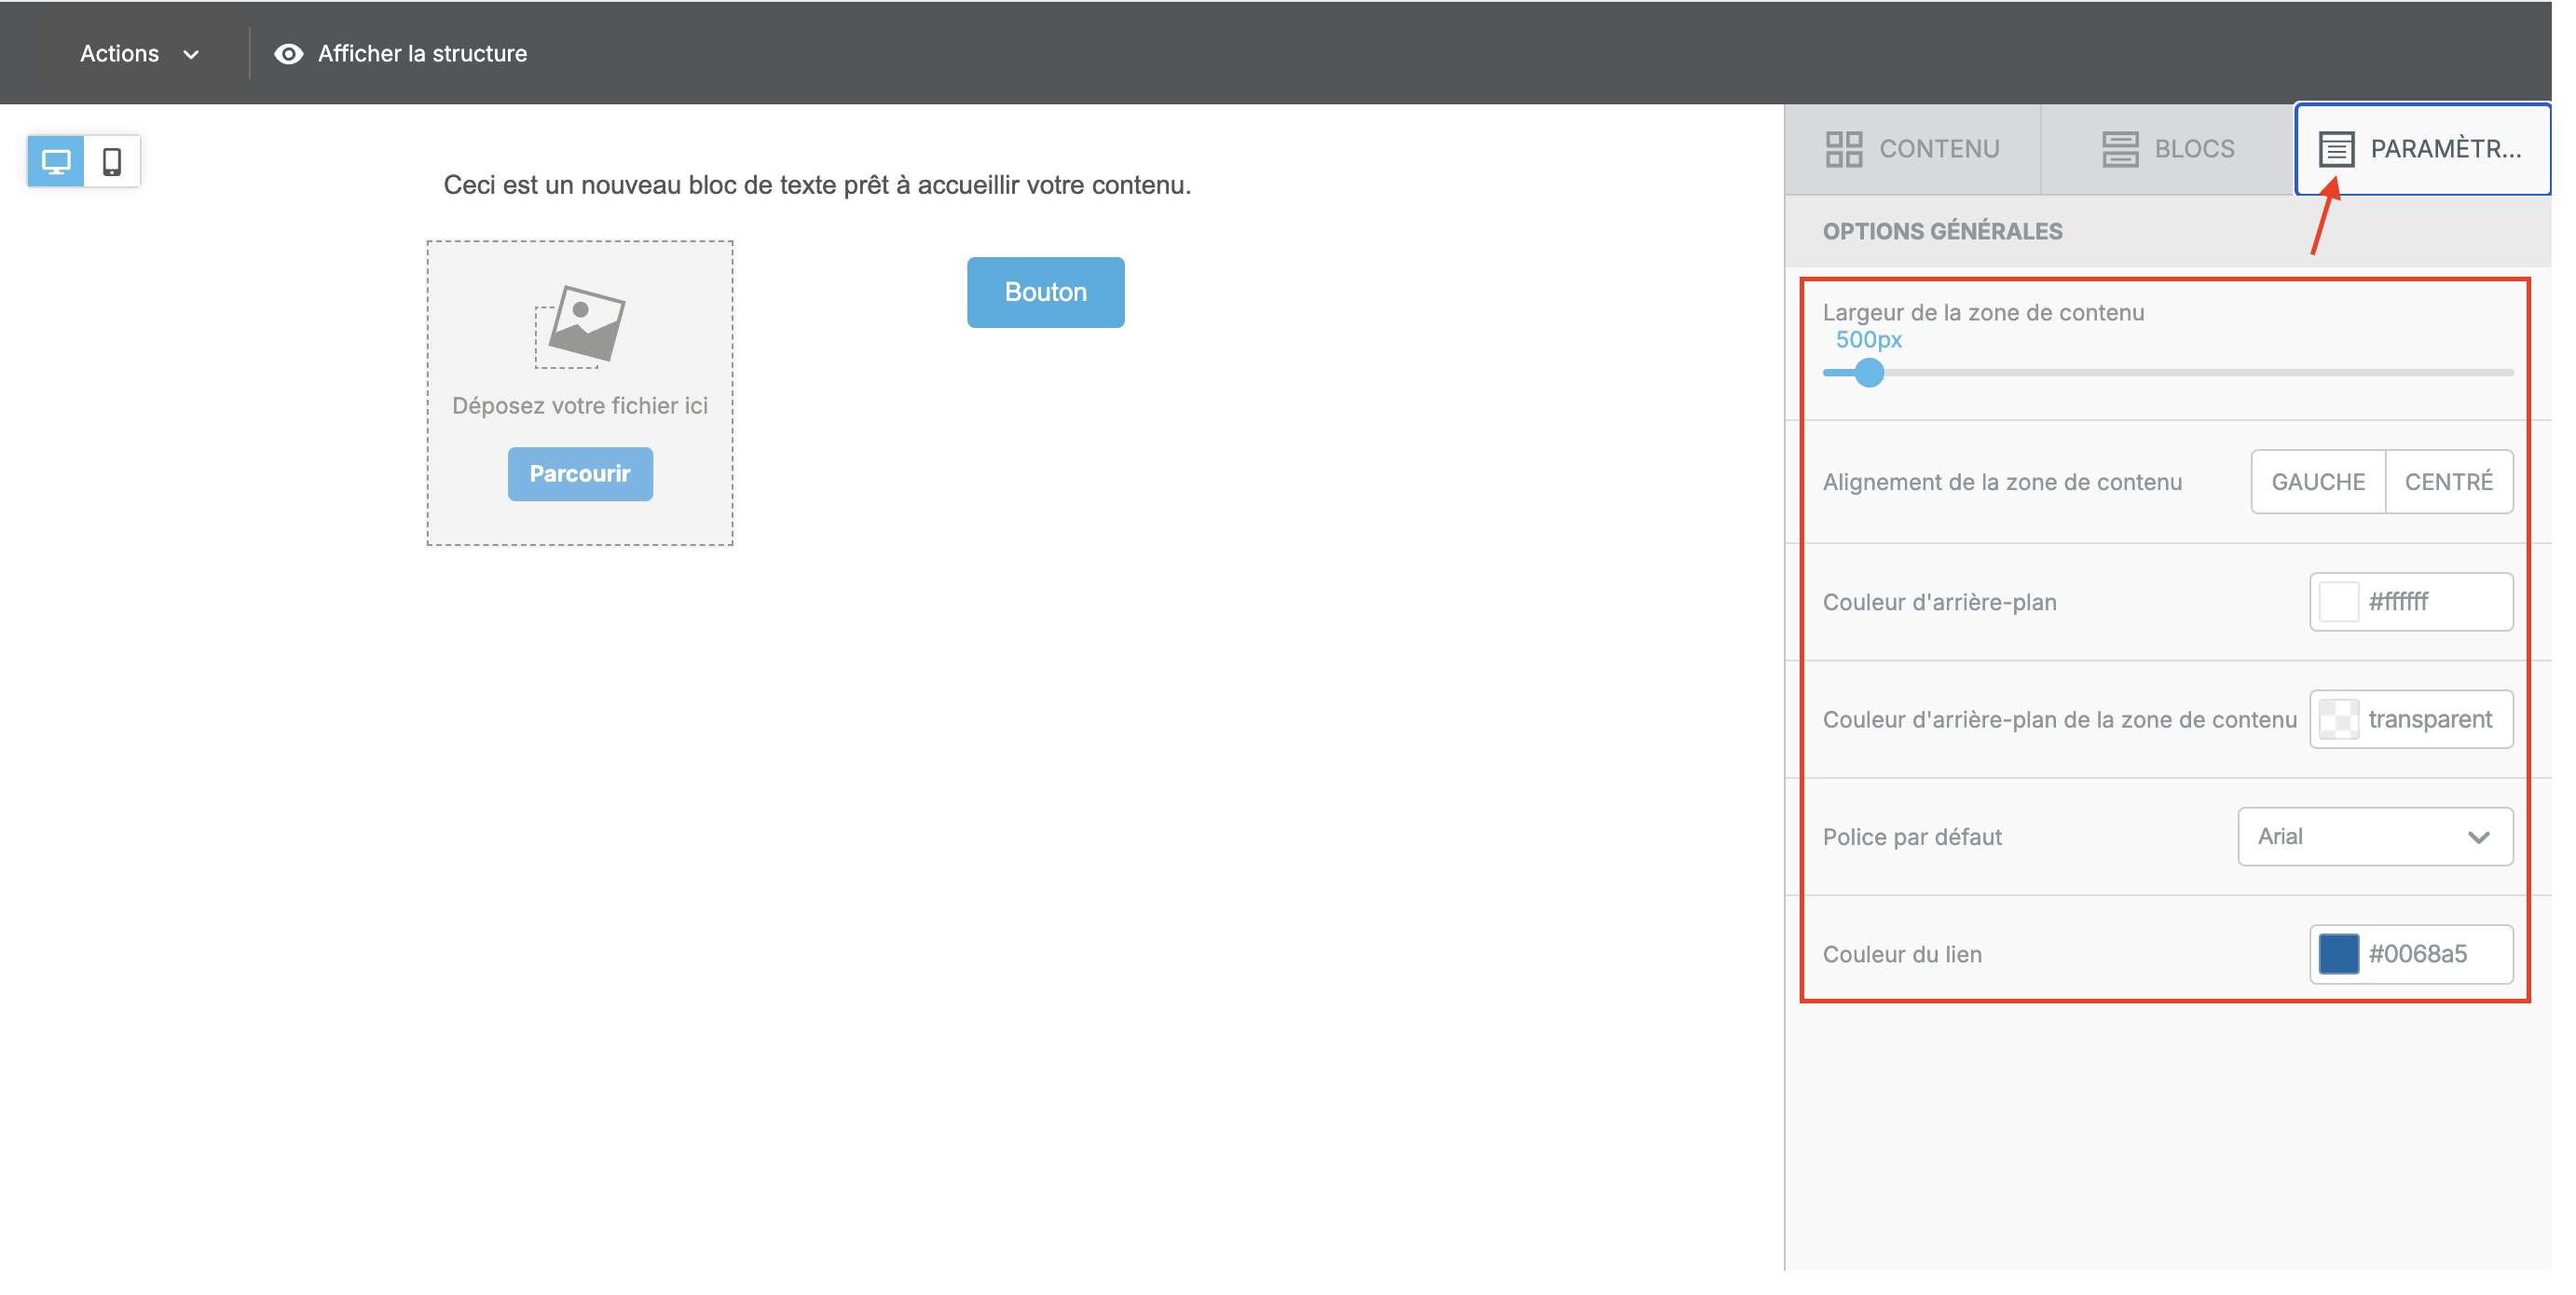Click Parcourir to browse for a file
The height and width of the screenshot is (1295, 2576).
click(580, 474)
